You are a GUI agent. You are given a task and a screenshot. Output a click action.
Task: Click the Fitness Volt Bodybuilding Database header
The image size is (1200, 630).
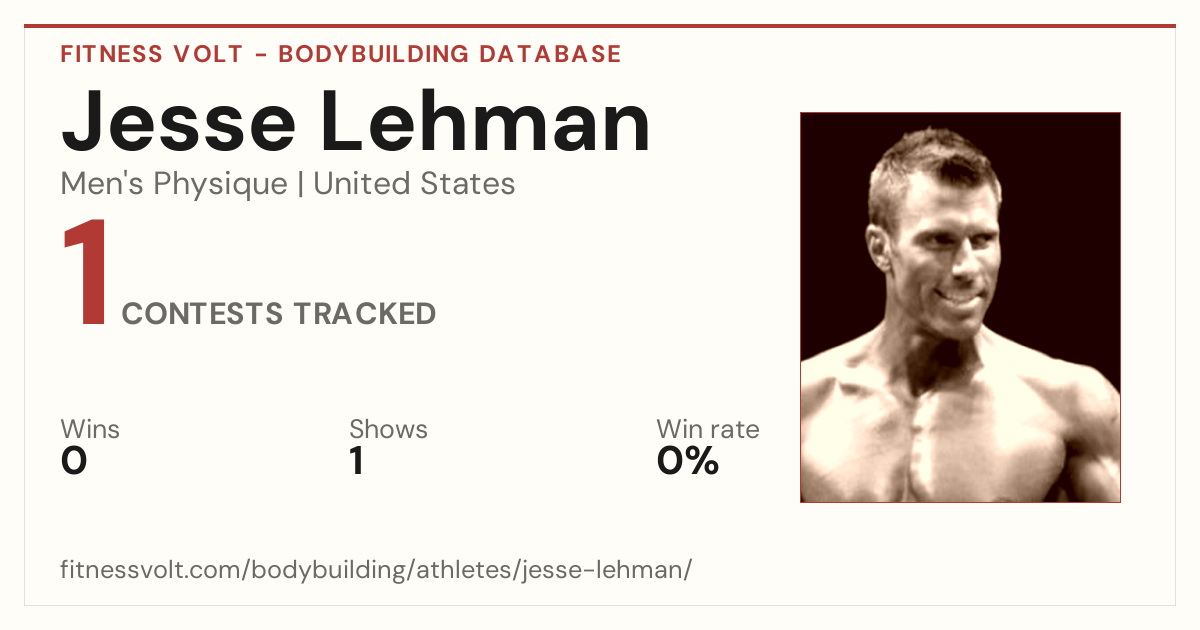click(341, 54)
